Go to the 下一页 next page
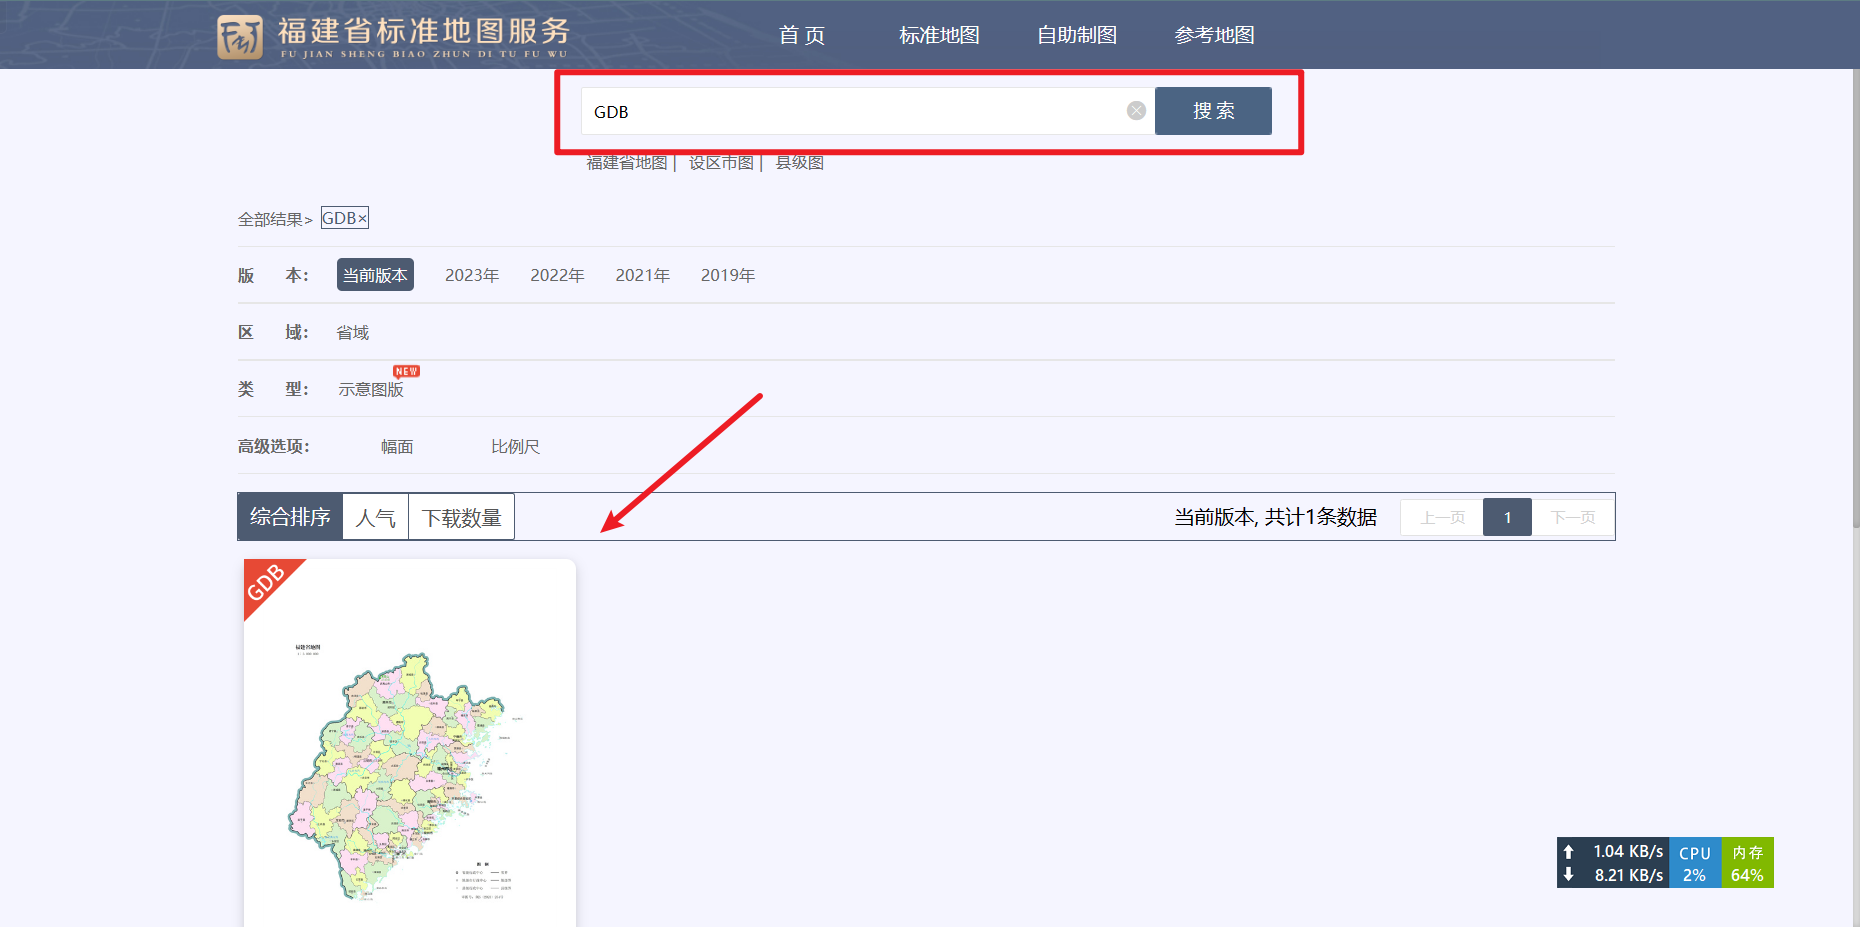Viewport: 1860px width, 927px height. click(x=1573, y=517)
